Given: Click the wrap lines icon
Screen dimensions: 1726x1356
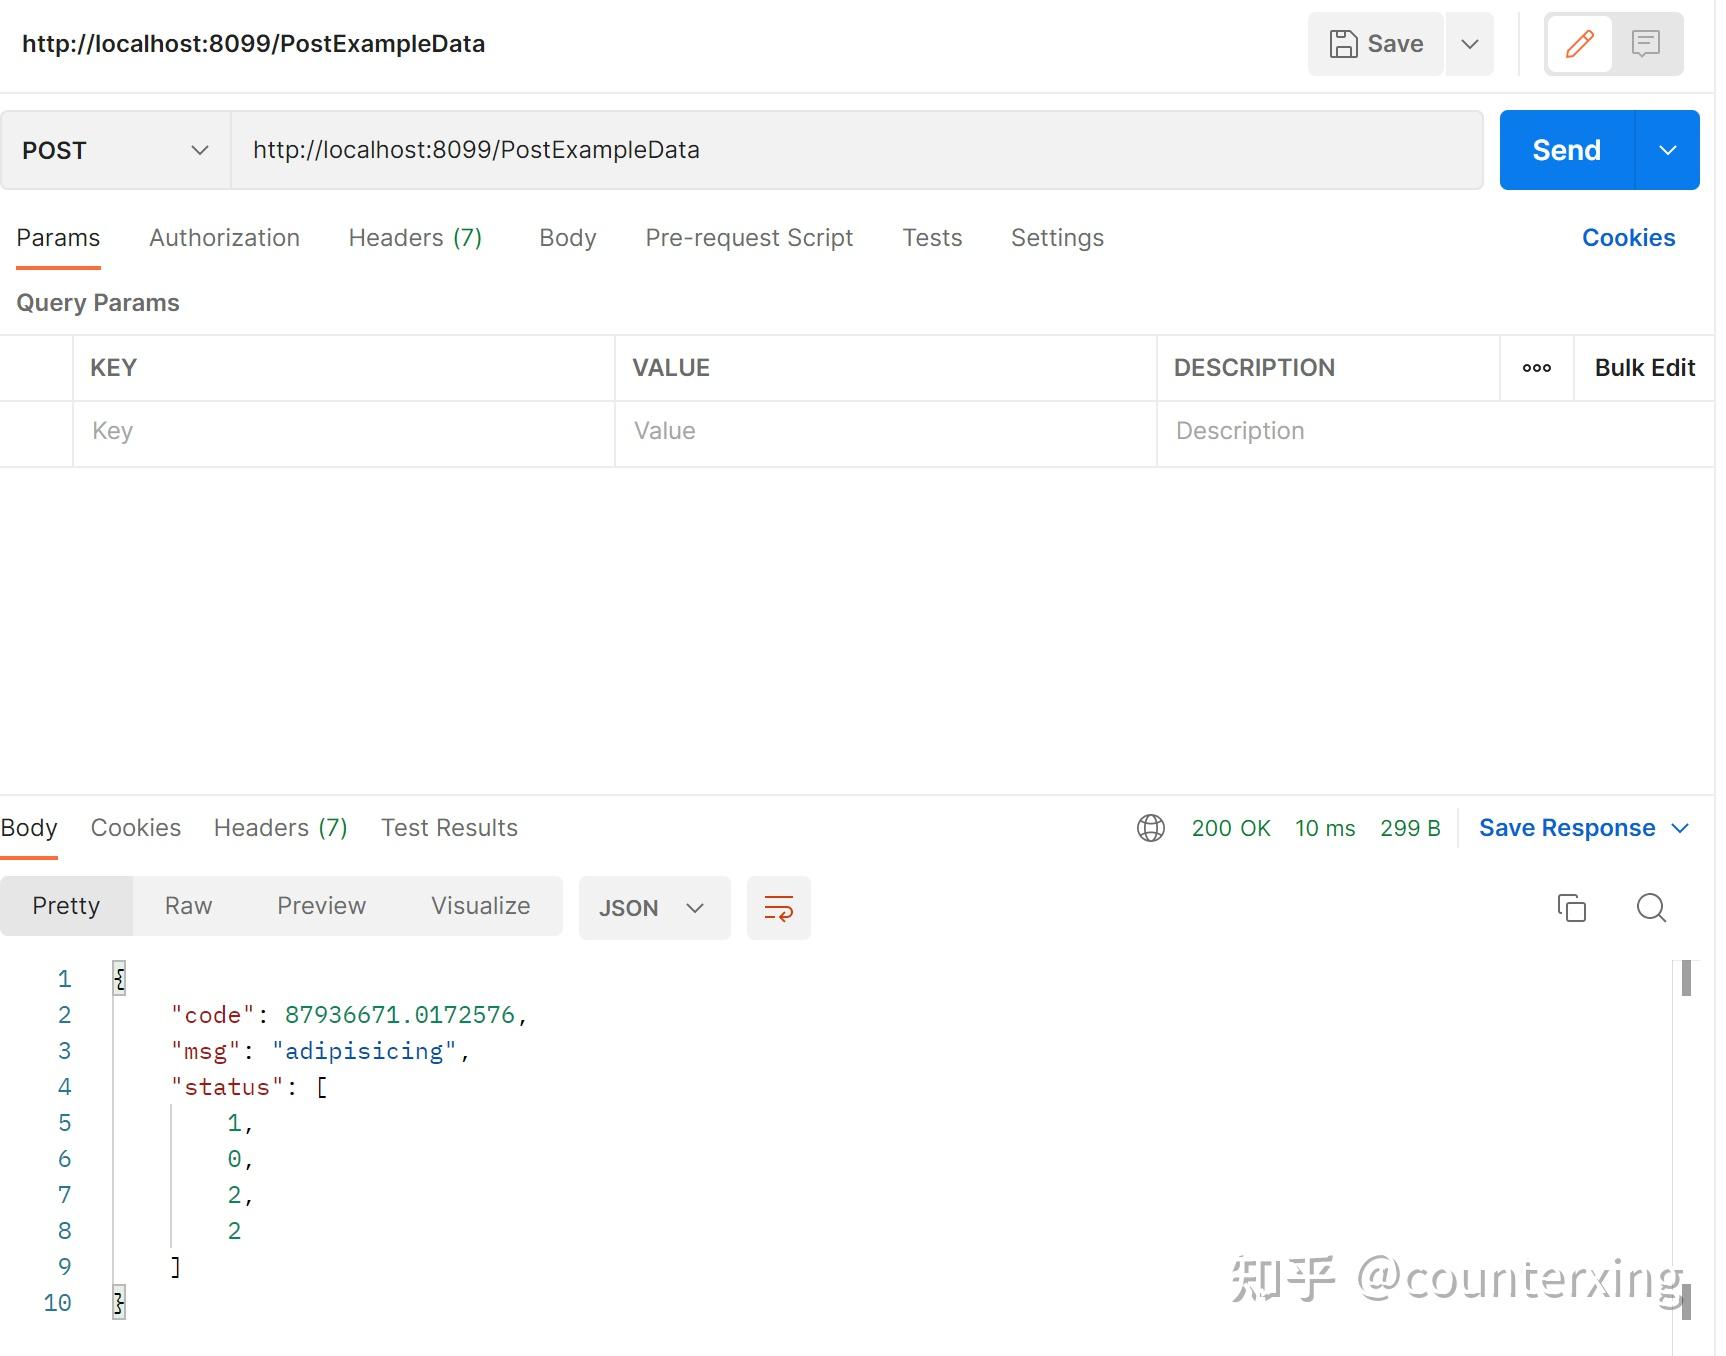Looking at the screenshot, I should (x=778, y=908).
